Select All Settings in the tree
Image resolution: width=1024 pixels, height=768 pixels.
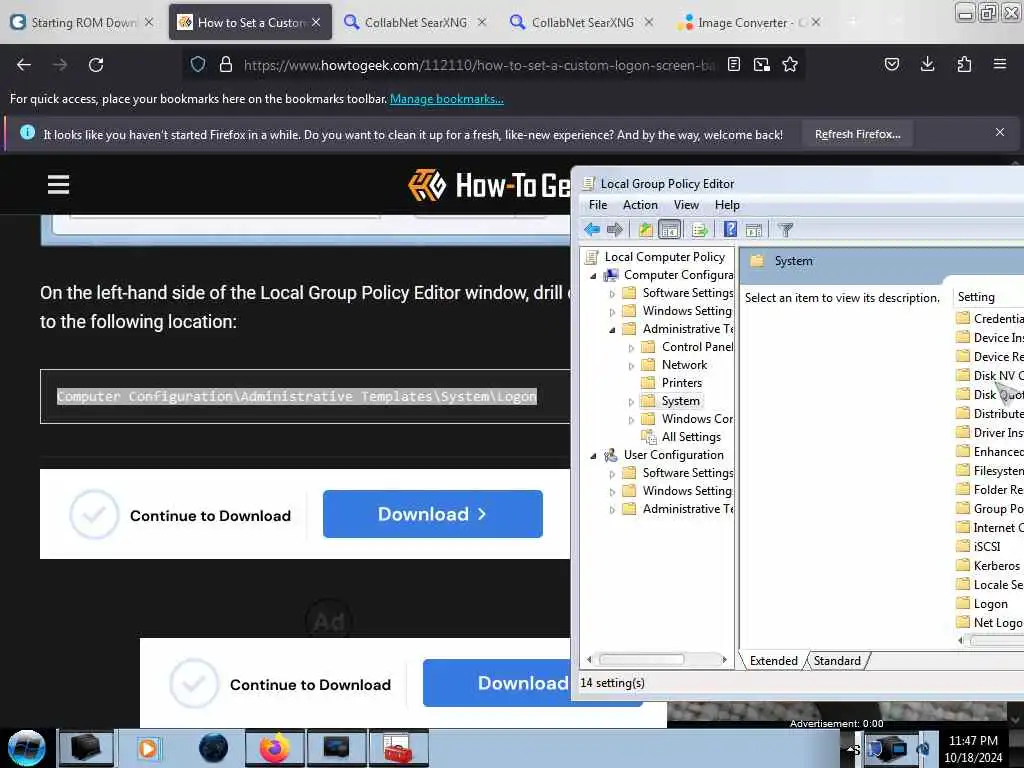pyautogui.click(x=691, y=437)
